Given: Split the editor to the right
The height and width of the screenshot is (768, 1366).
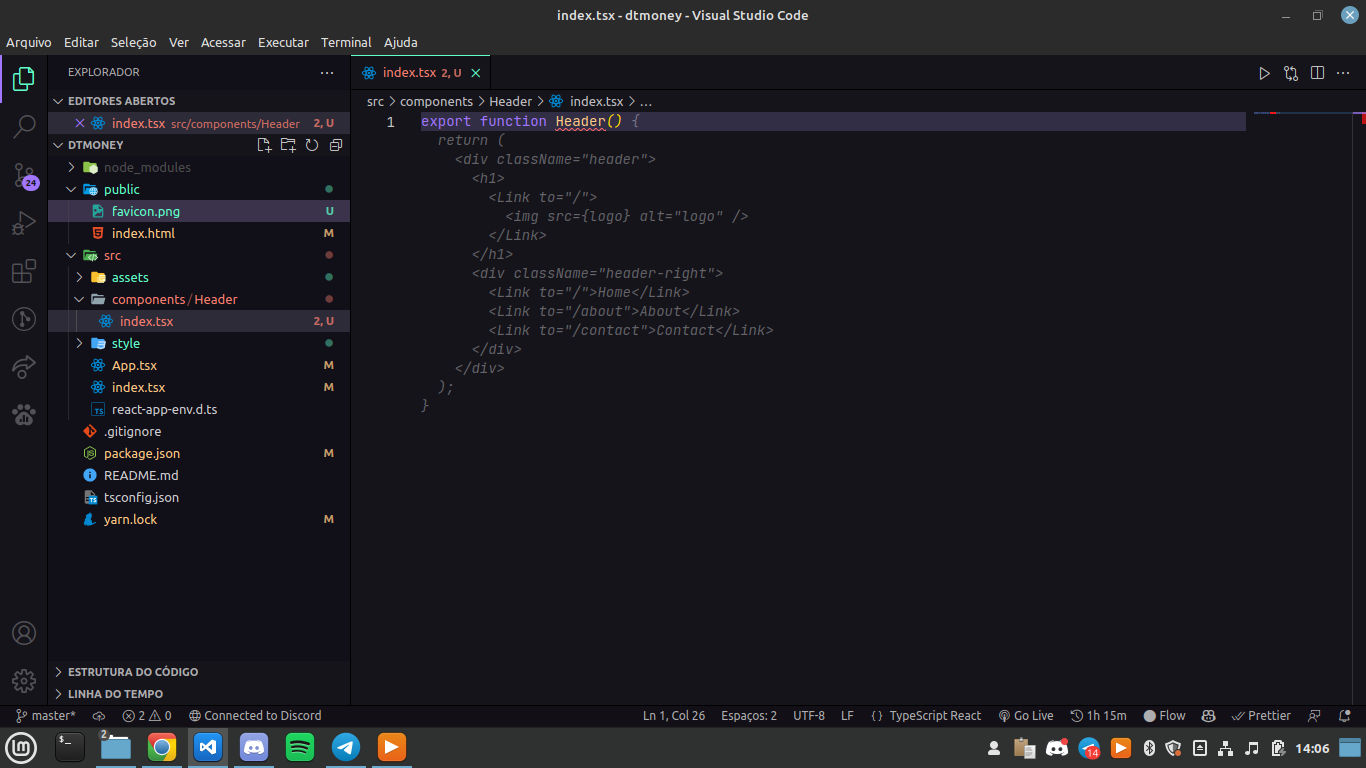Looking at the screenshot, I should (x=1318, y=73).
